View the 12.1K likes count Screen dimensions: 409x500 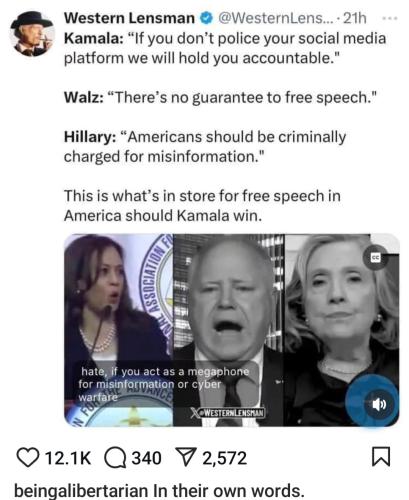click(68, 458)
